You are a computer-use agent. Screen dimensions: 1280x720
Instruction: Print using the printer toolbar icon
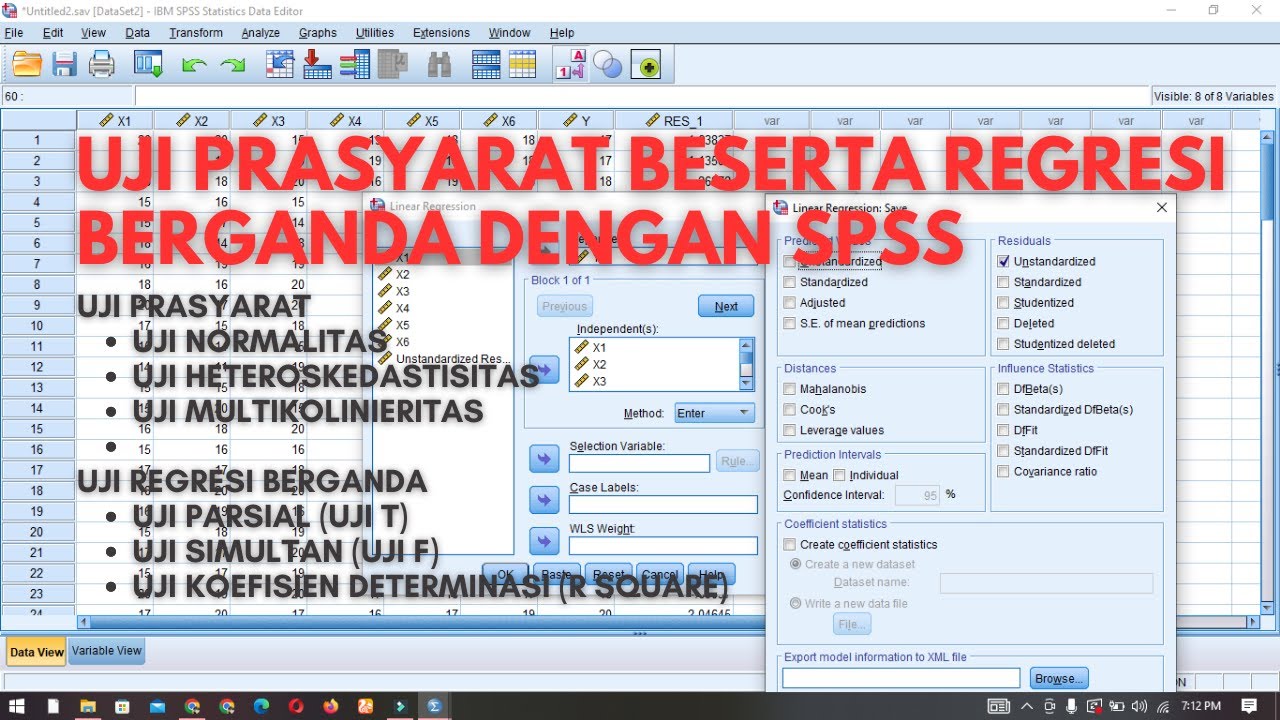102,65
